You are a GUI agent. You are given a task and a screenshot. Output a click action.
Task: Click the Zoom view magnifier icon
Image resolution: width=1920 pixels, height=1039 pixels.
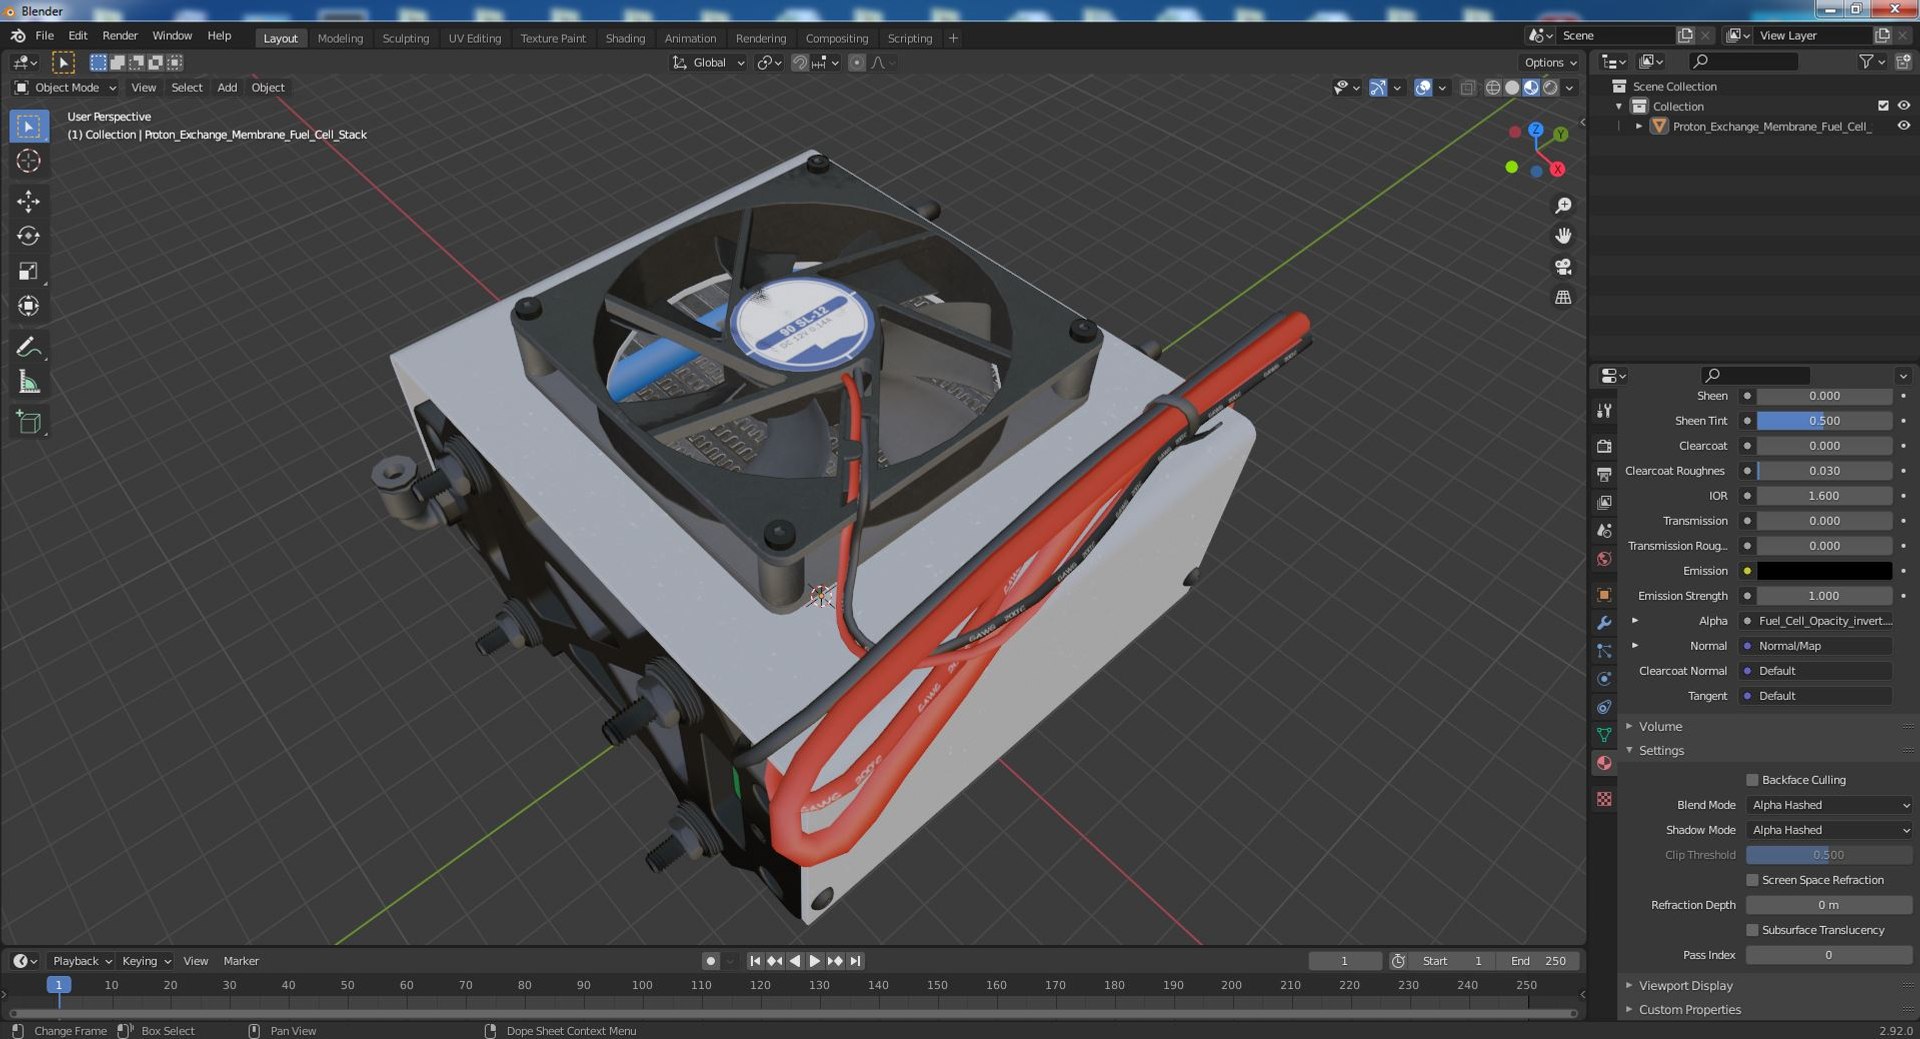[1563, 206]
